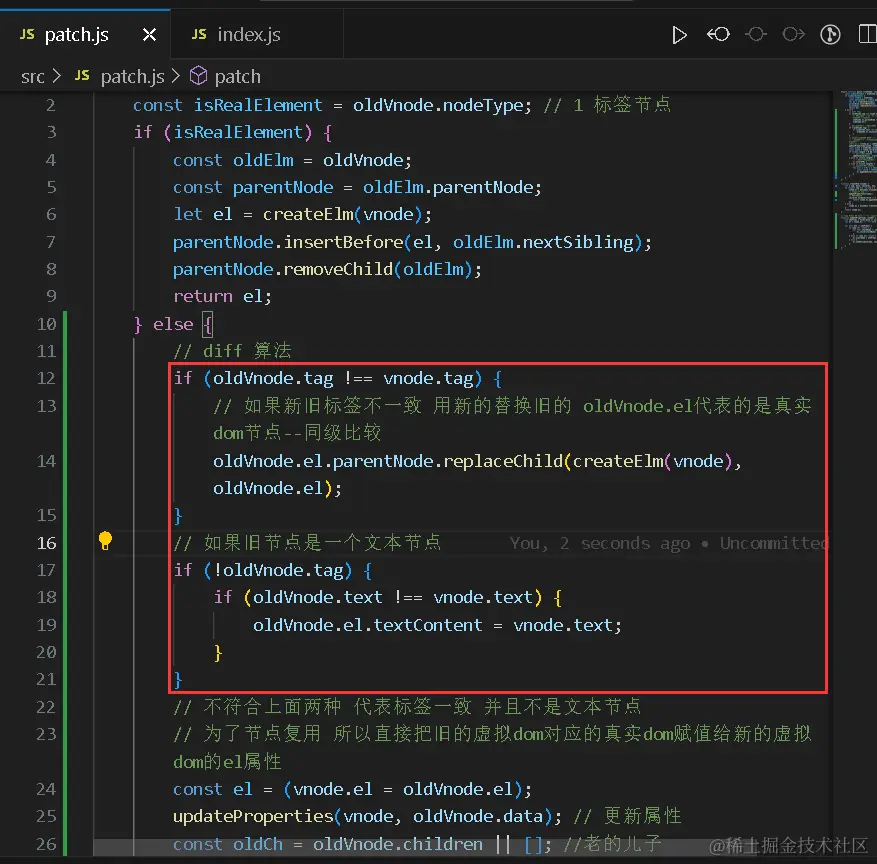Open changes with the compare icon
The width and height of the screenshot is (877, 864).
[x=718, y=35]
